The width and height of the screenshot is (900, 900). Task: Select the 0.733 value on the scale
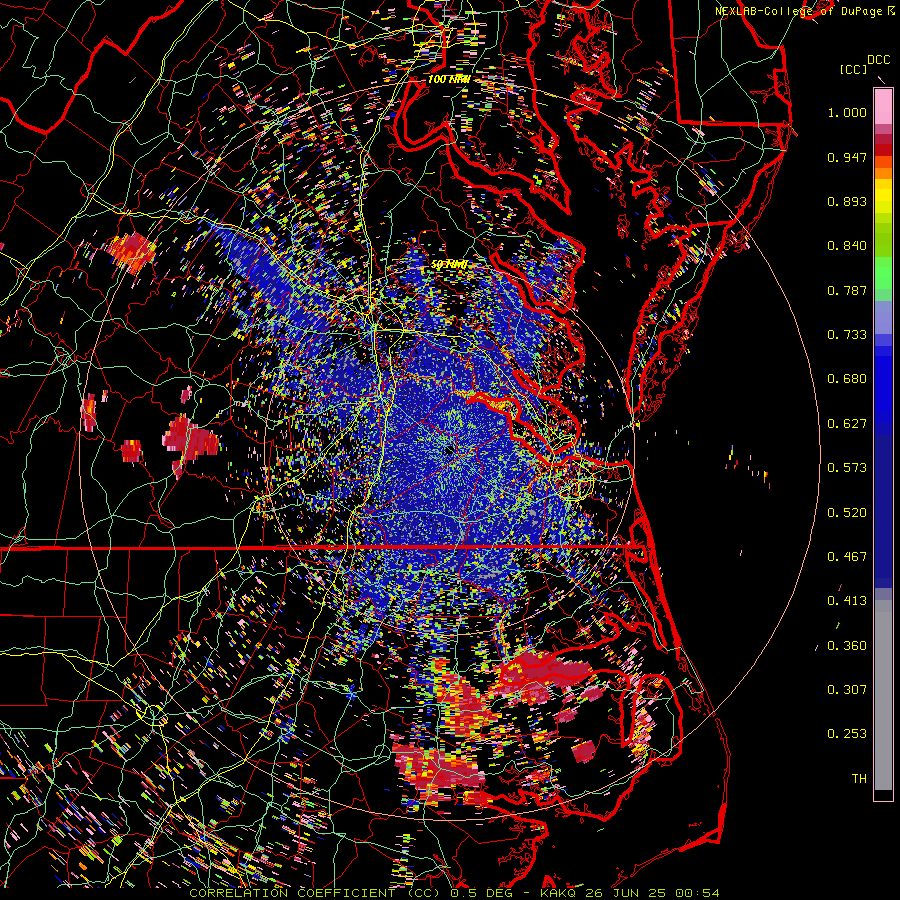pos(847,335)
